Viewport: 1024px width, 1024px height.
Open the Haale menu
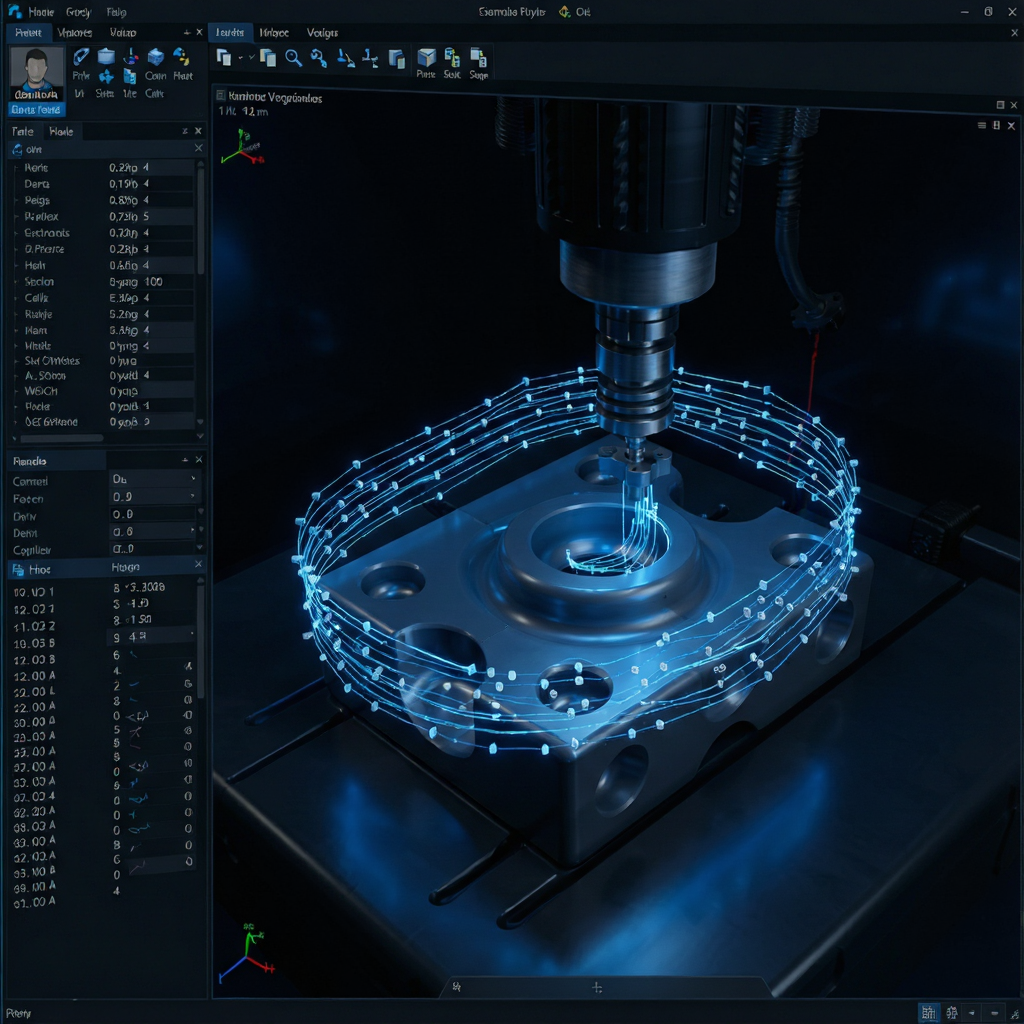point(41,12)
